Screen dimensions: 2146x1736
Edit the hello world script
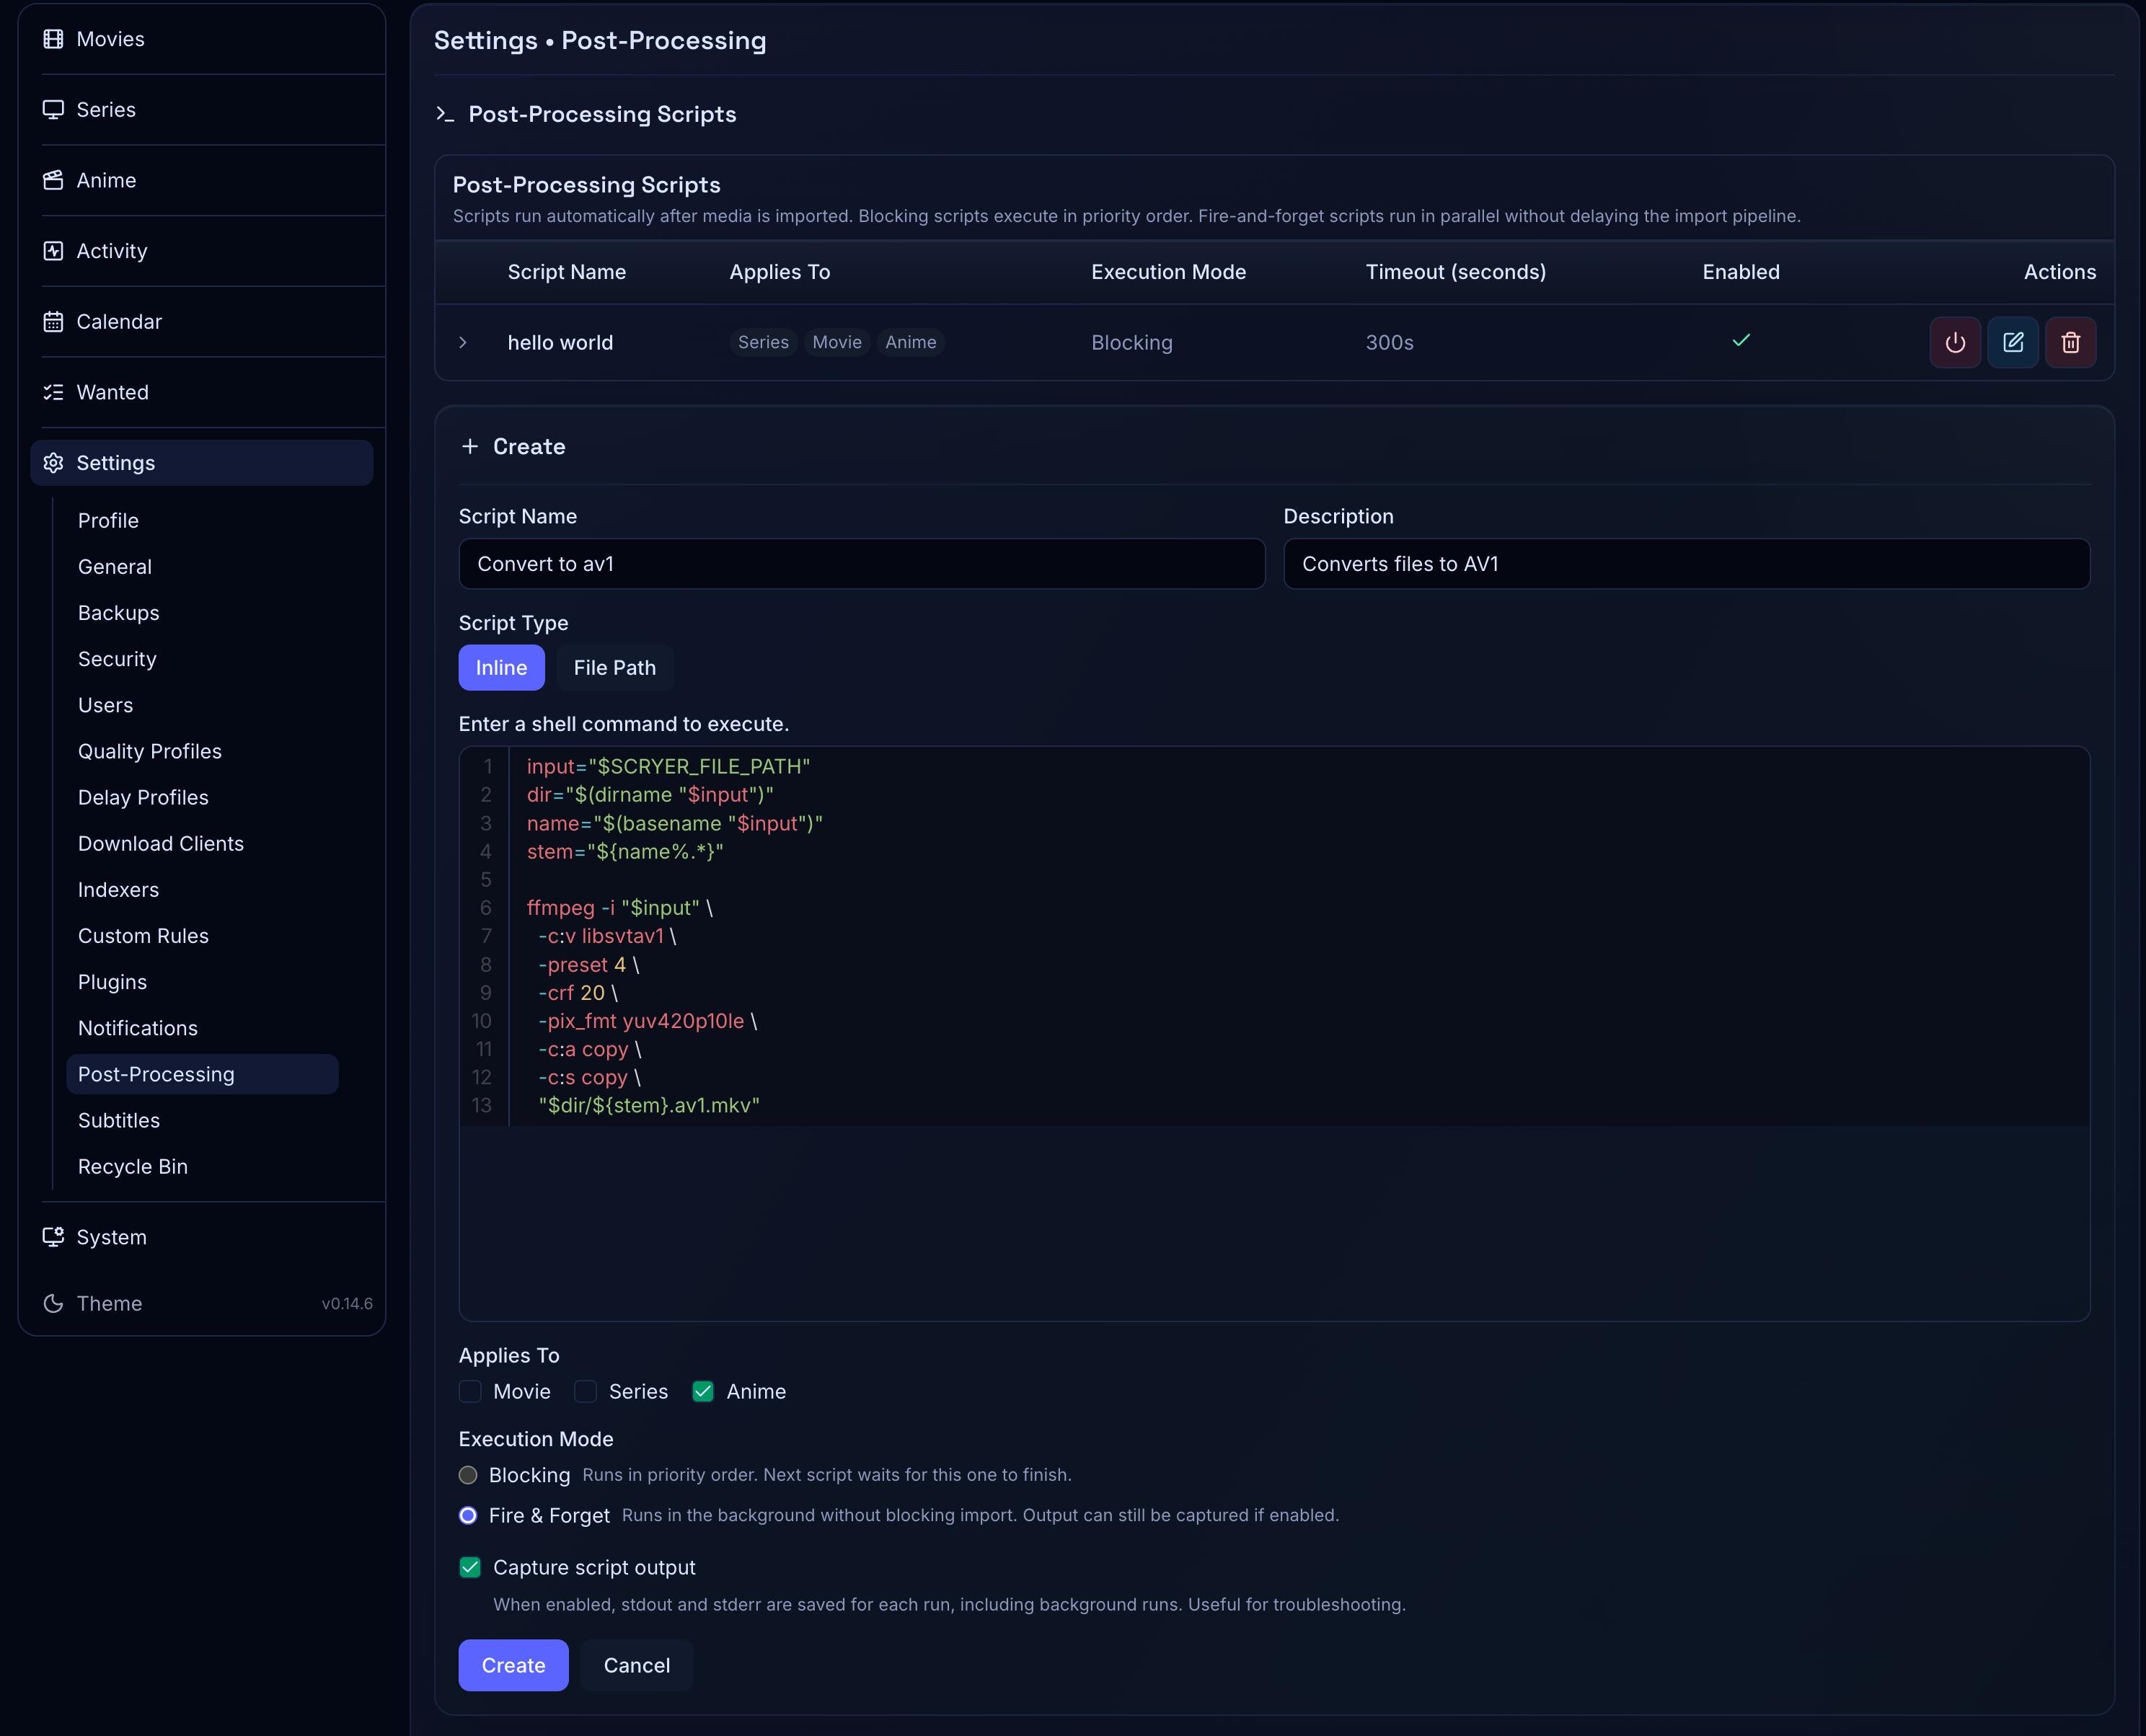tap(2013, 342)
